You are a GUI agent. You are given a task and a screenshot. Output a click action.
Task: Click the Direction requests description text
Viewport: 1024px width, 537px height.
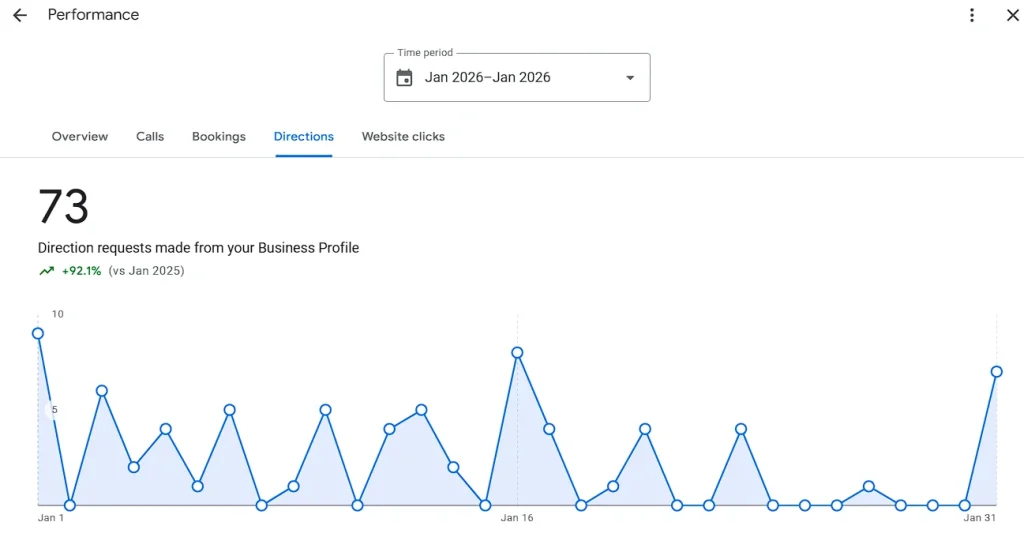click(x=199, y=248)
